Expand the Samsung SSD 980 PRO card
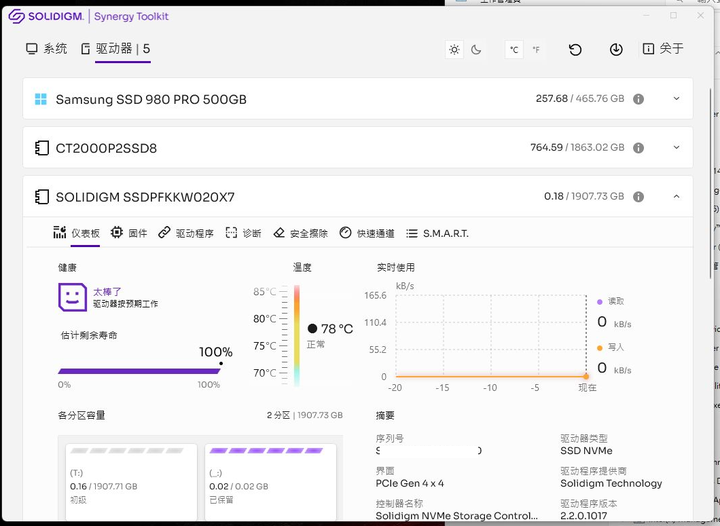This screenshot has height=526, width=720. [676, 99]
